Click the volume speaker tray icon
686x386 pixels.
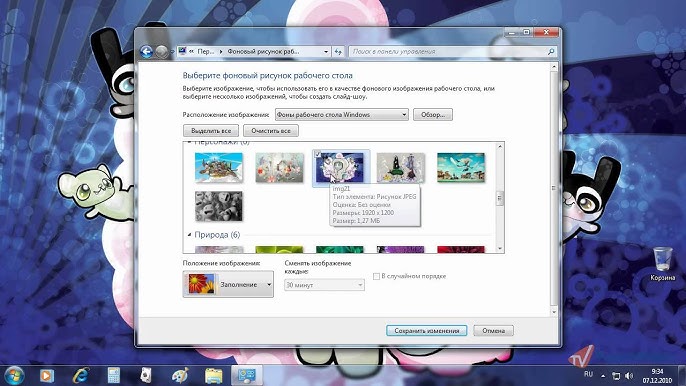[x=629, y=375]
